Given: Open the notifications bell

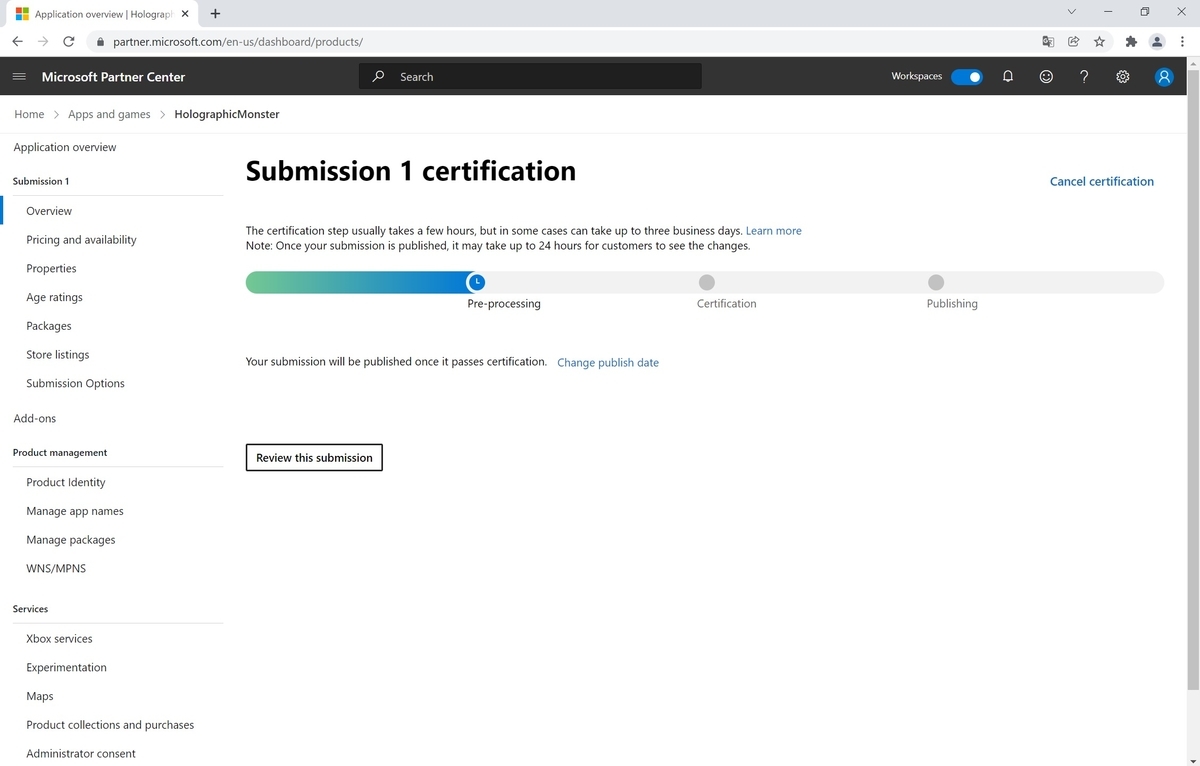Looking at the screenshot, I should (1008, 77).
